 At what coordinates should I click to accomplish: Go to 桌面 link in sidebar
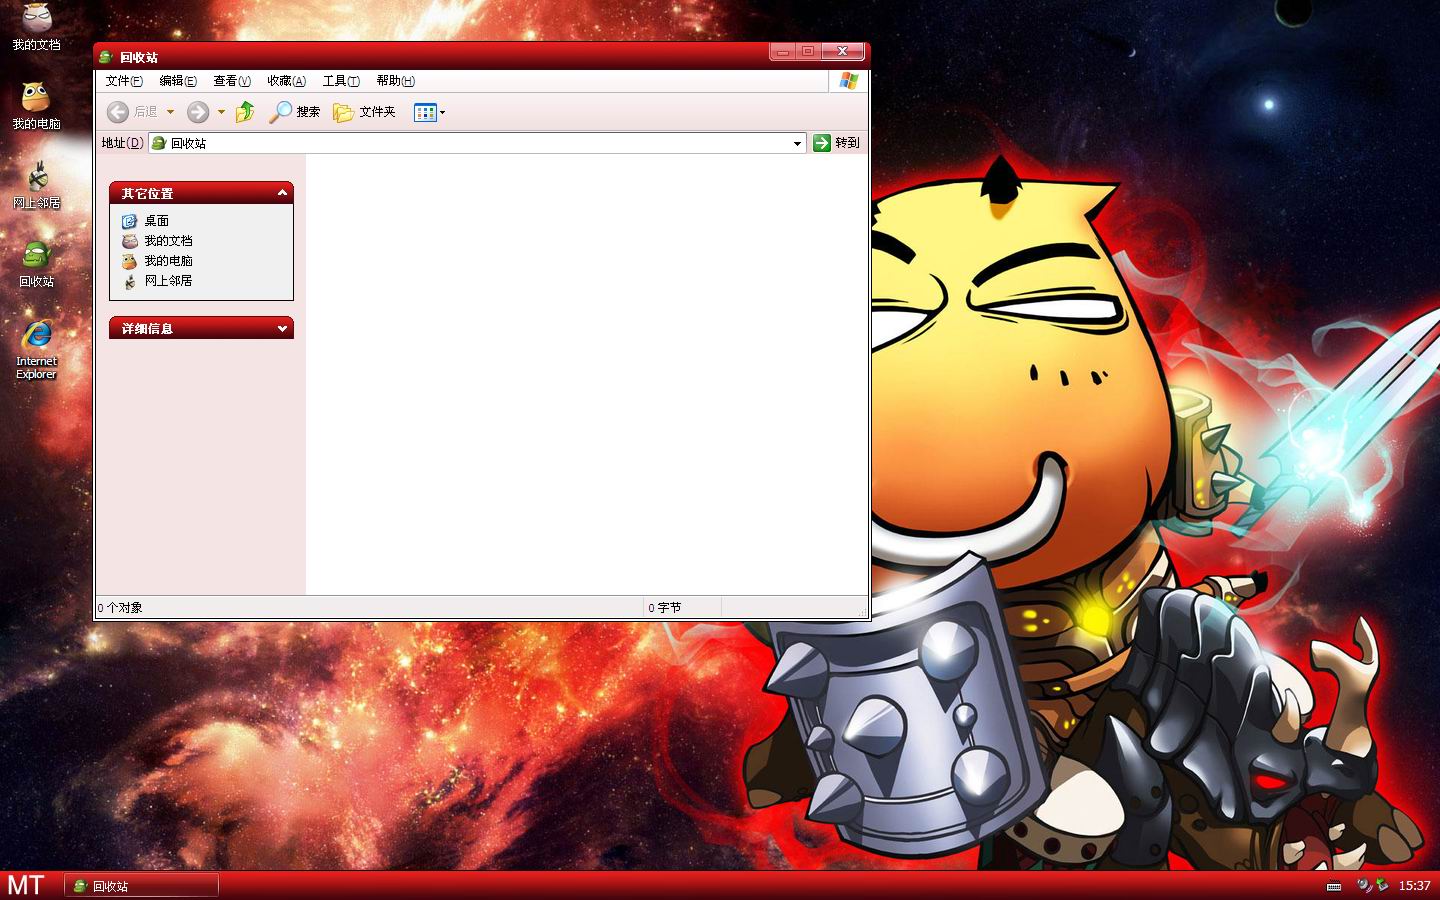coord(146,221)
